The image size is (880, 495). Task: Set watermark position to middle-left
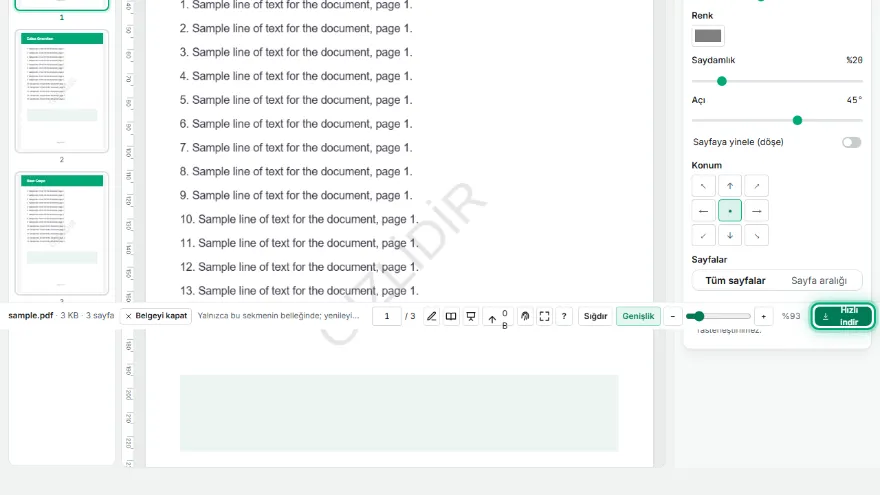(x=703, y=211)
